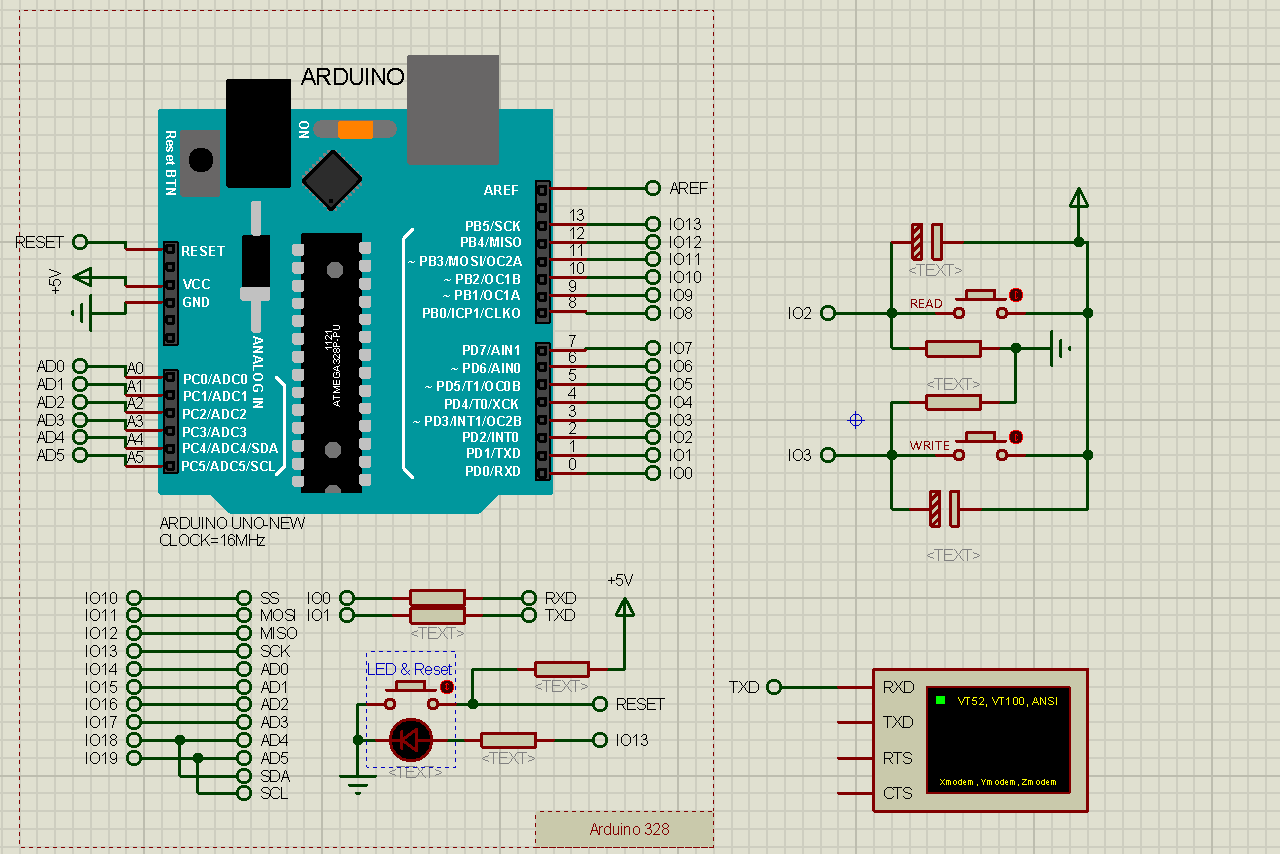Click the AREF terminal circle
1280x854 pixels.
pos(653,188)
